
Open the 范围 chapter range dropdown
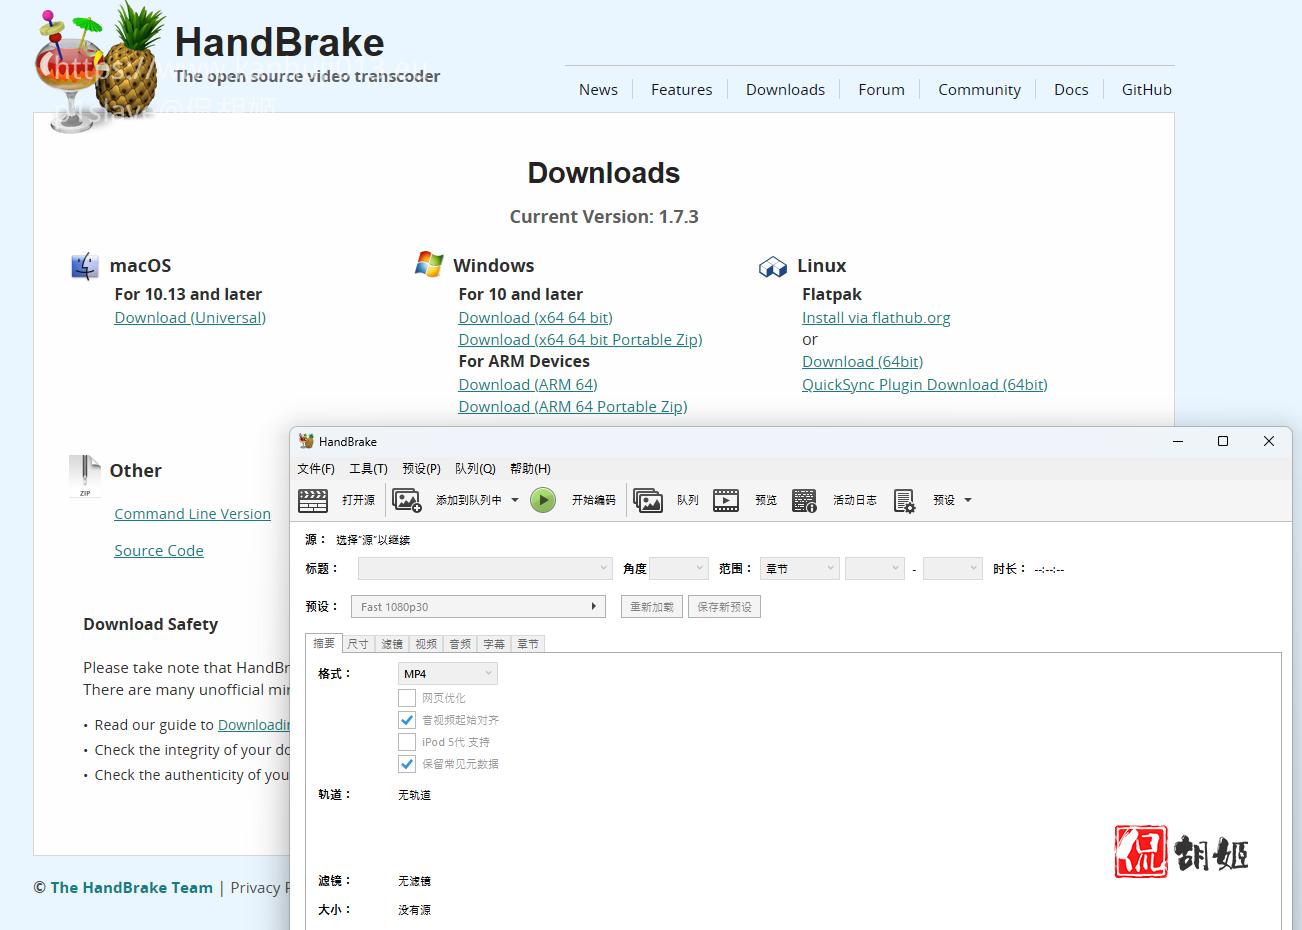point(799,568)
